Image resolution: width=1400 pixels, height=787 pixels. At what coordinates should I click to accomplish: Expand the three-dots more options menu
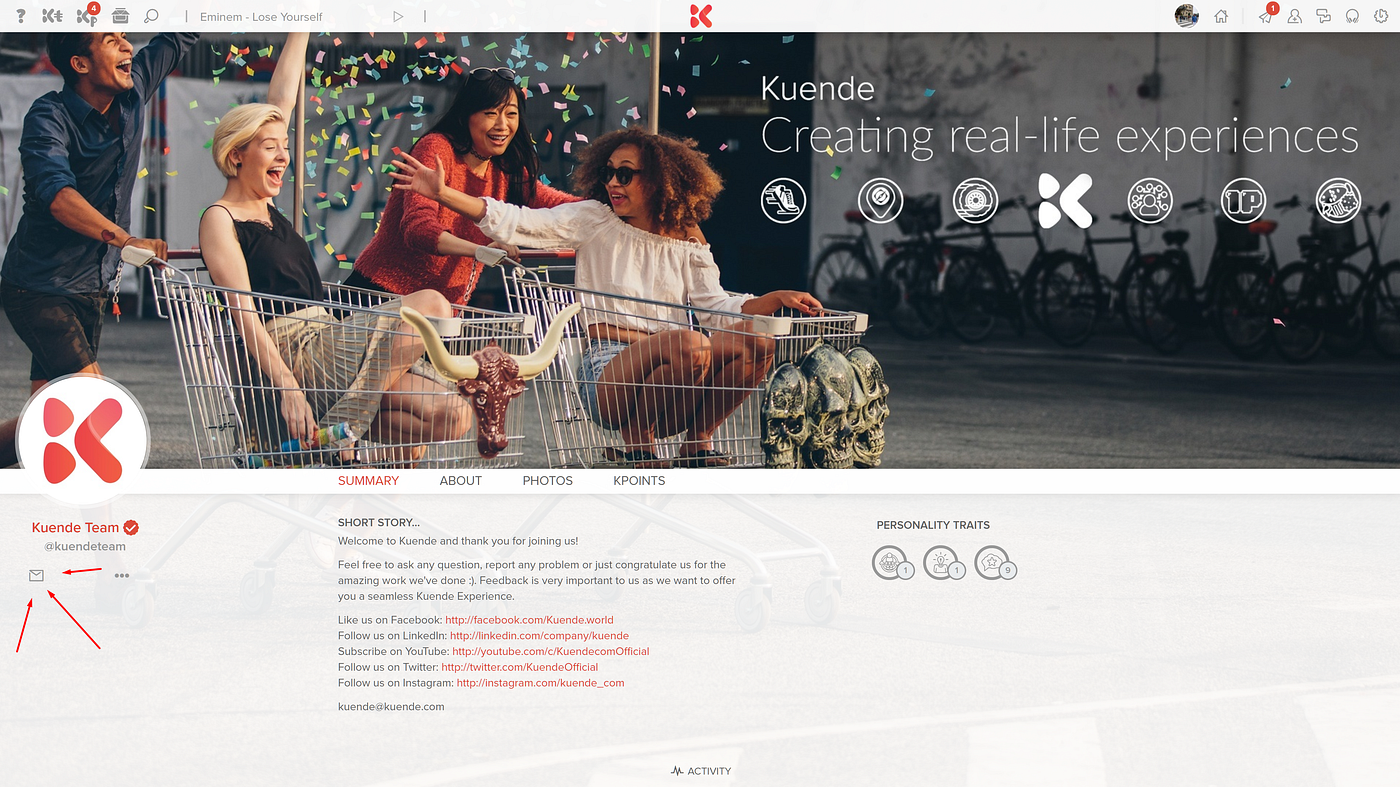[122, 575]
